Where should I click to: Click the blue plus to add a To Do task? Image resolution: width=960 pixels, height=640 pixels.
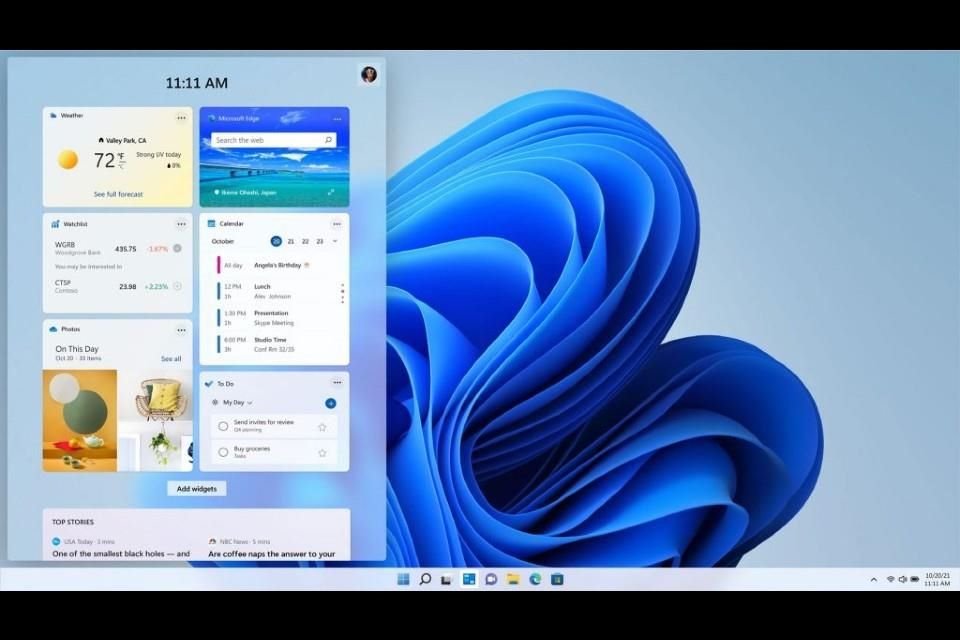coord(331,403)
